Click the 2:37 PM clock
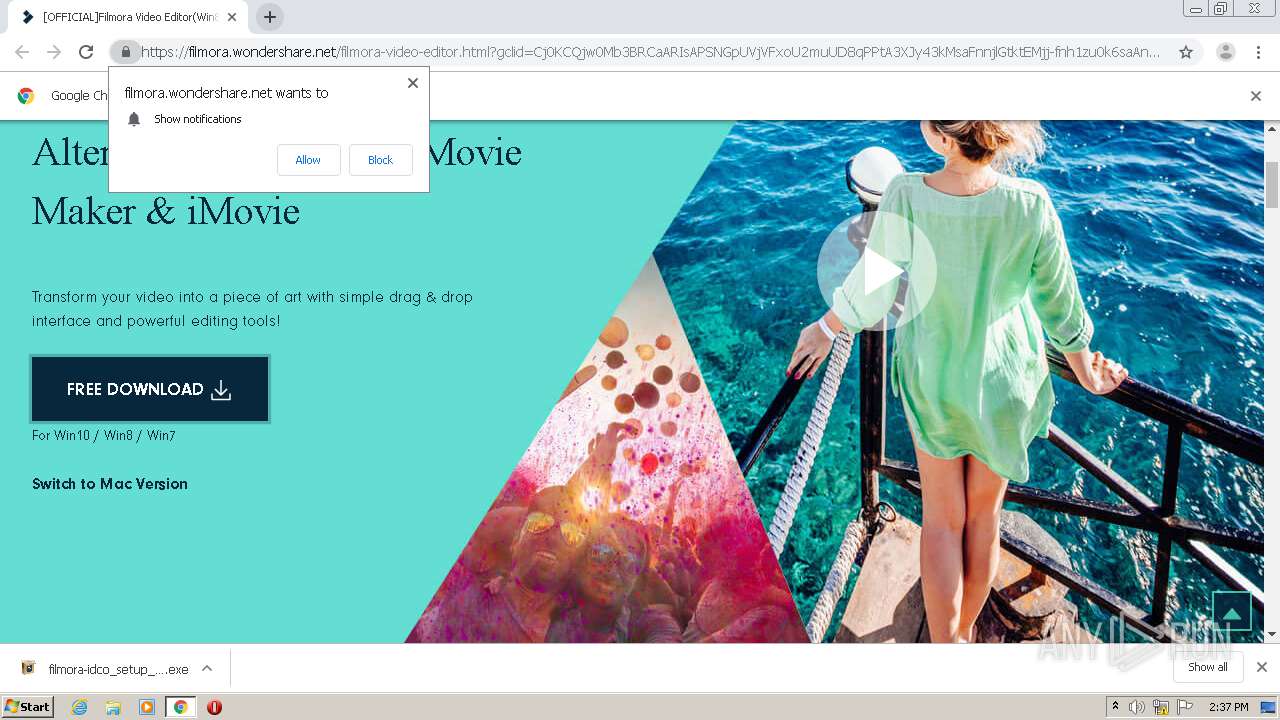This screenshot has height=720, width=1280. tap(1229, 707)
